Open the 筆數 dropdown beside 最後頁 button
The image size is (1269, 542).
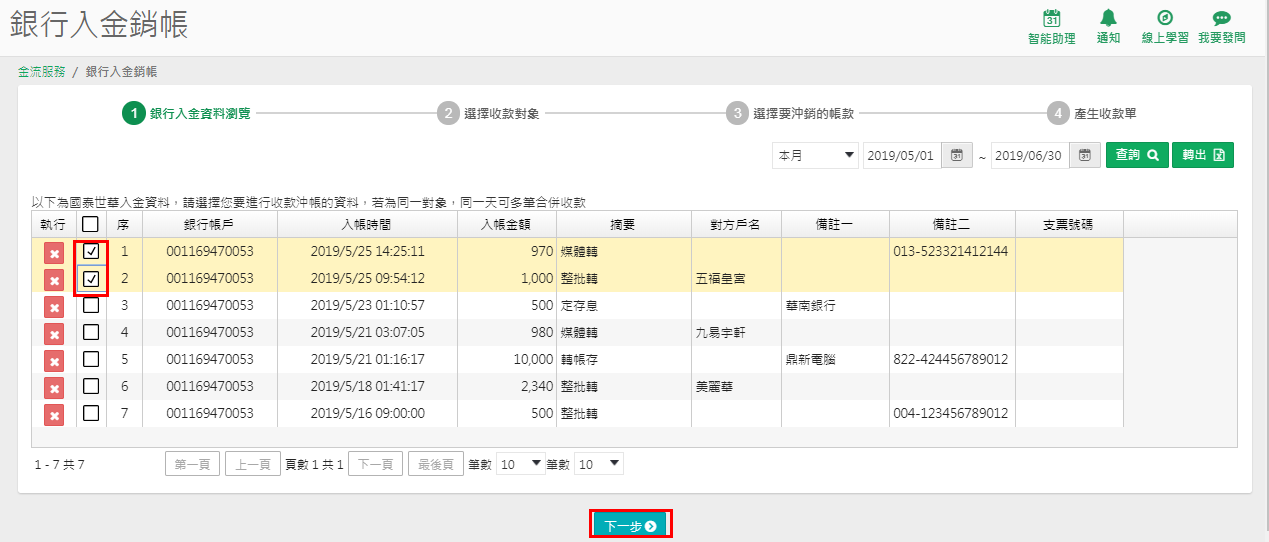tap(520, 464)
